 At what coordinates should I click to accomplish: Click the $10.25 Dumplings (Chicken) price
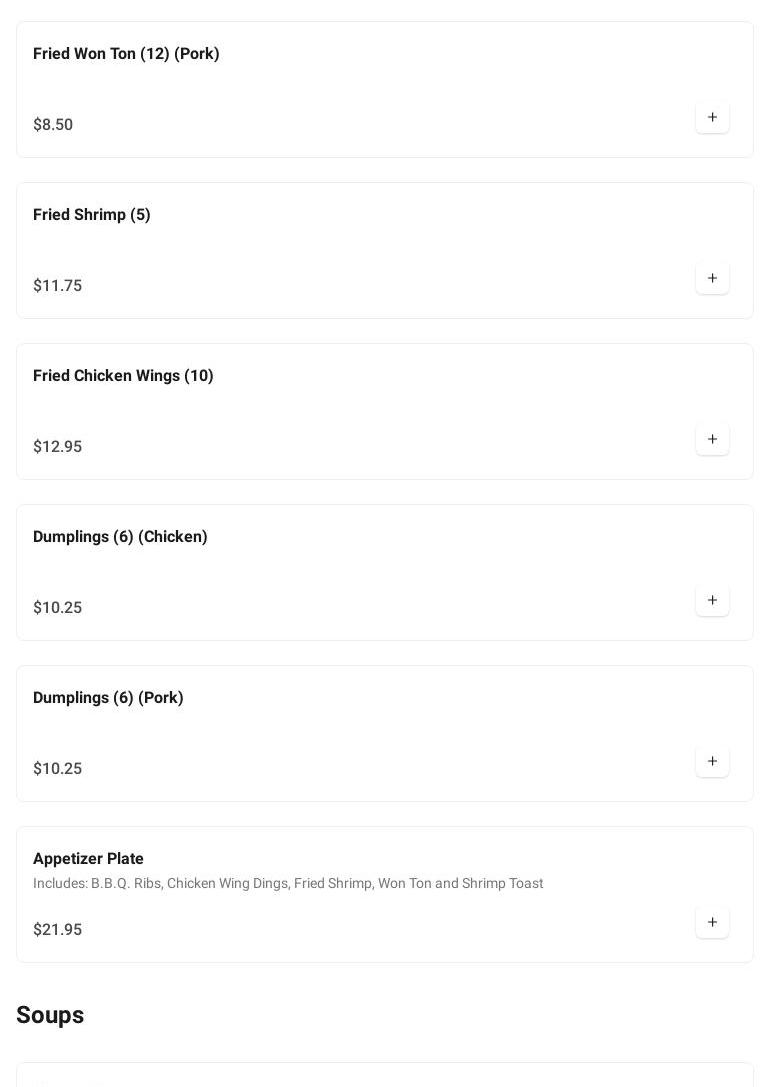(x=58, y=607)
